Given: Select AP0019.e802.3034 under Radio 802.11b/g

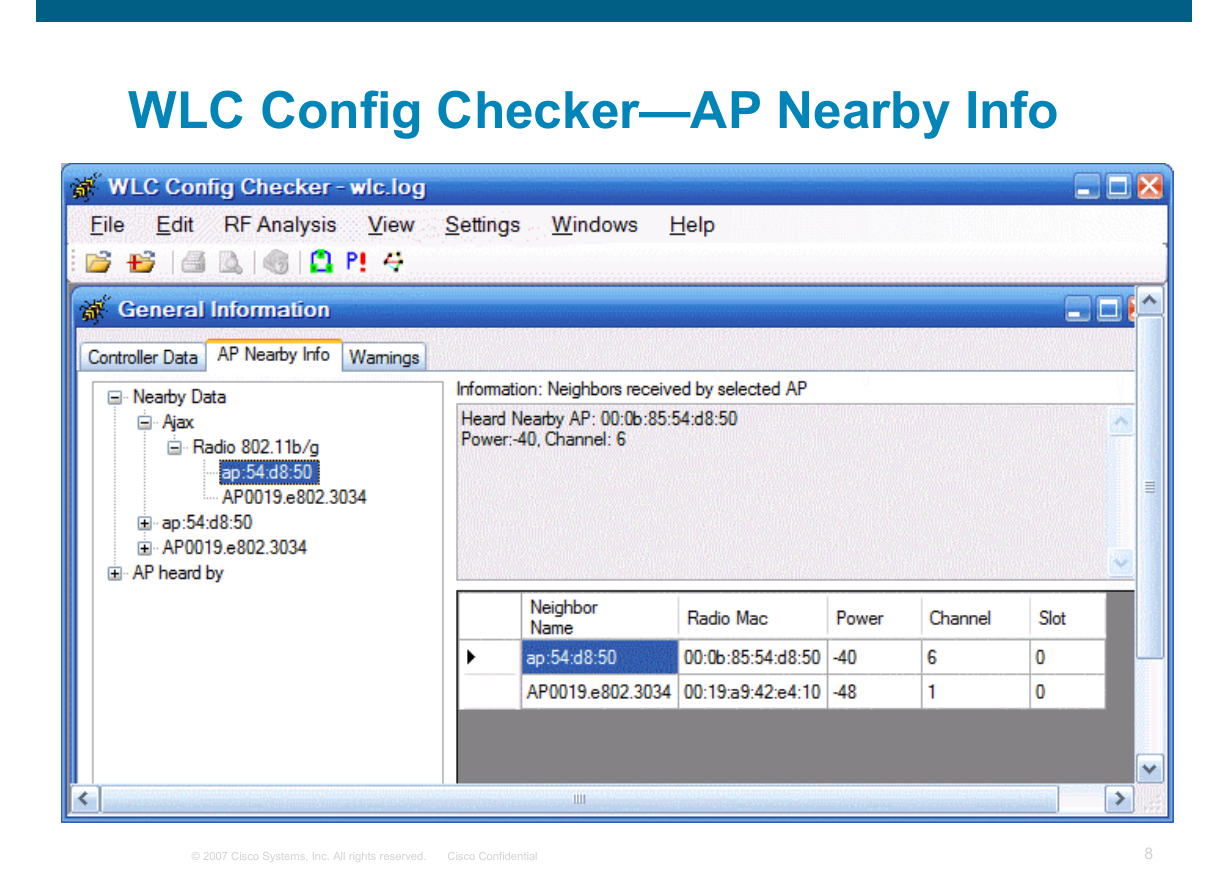Looking at the screenshot, I should tap(294, 497).
